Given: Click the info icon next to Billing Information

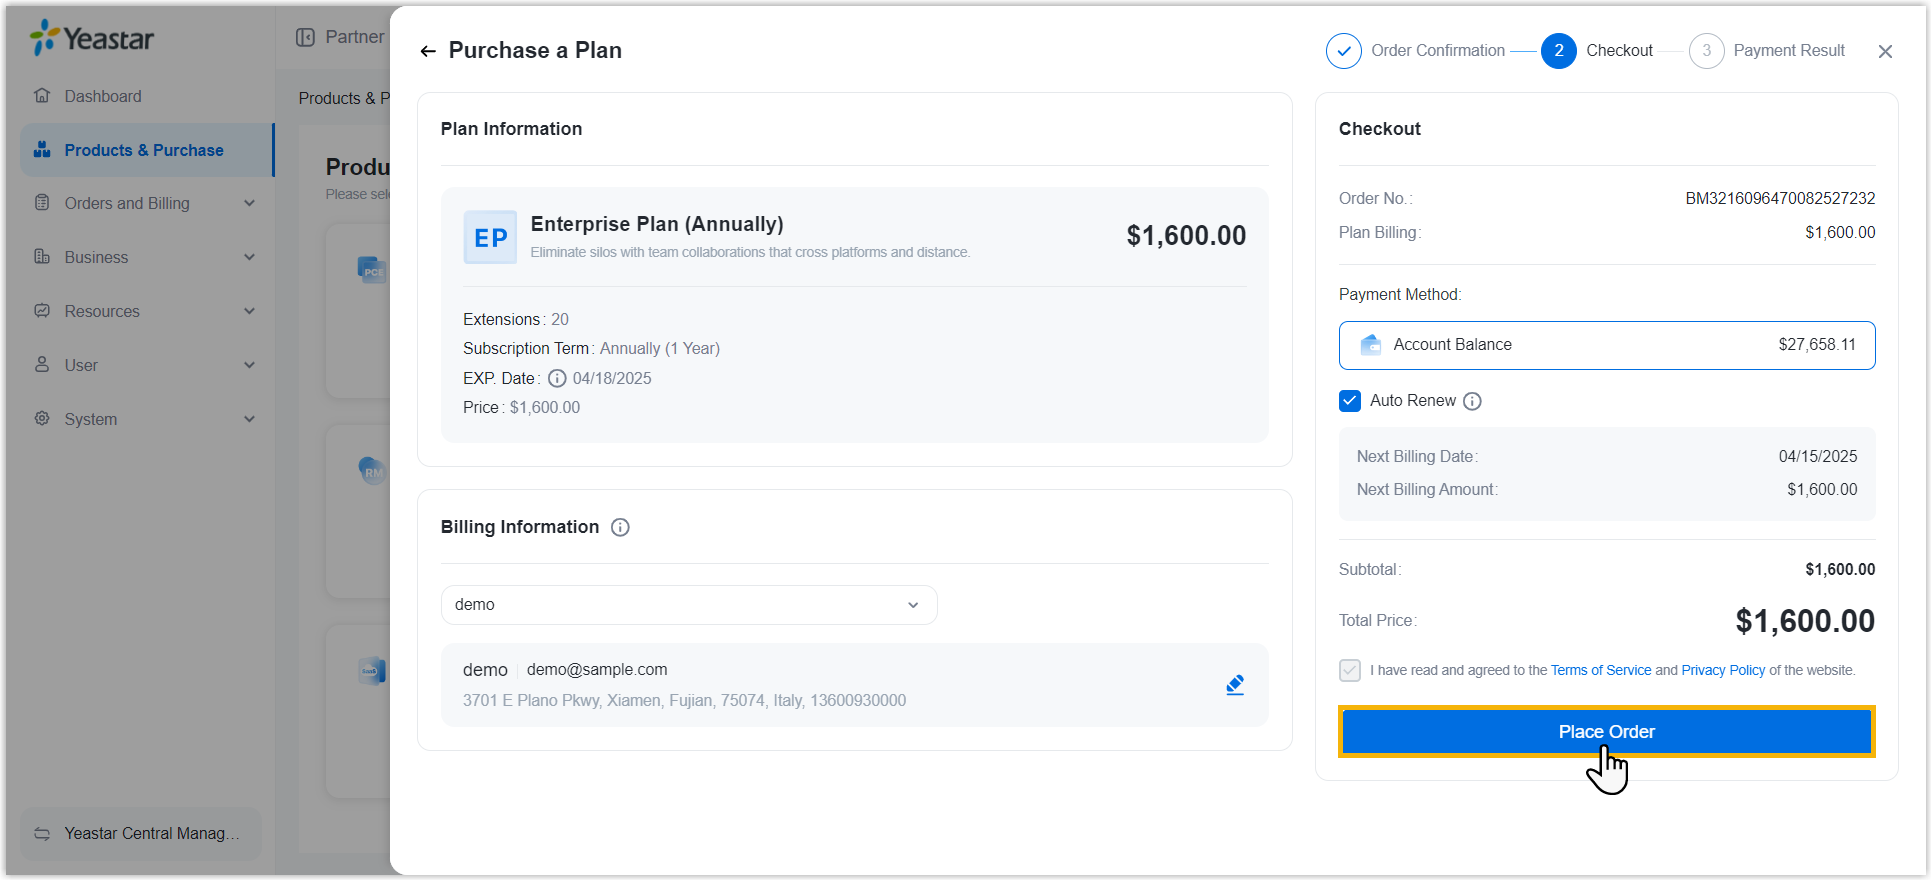Looking at the screenshot, I should tap(620, 527).
